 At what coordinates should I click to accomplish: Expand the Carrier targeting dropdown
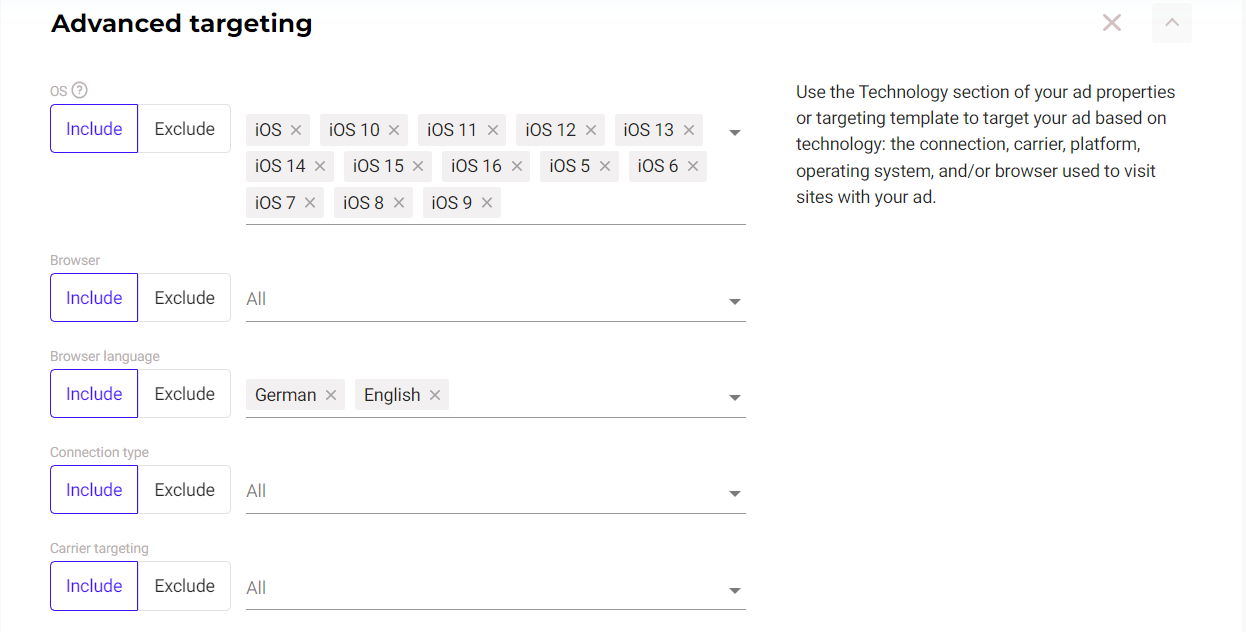pos(735,590)
